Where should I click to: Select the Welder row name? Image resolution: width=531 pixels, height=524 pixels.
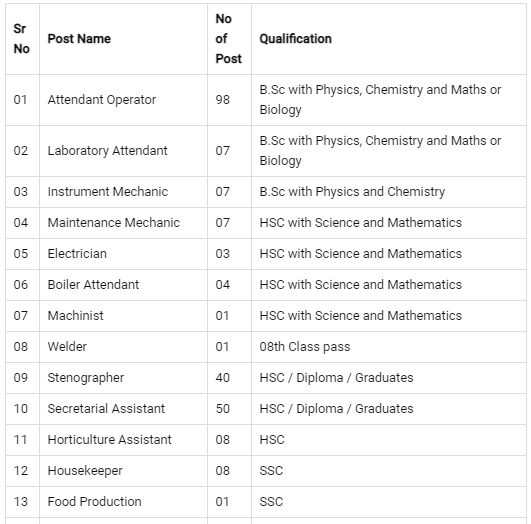(x=67, y=347)
